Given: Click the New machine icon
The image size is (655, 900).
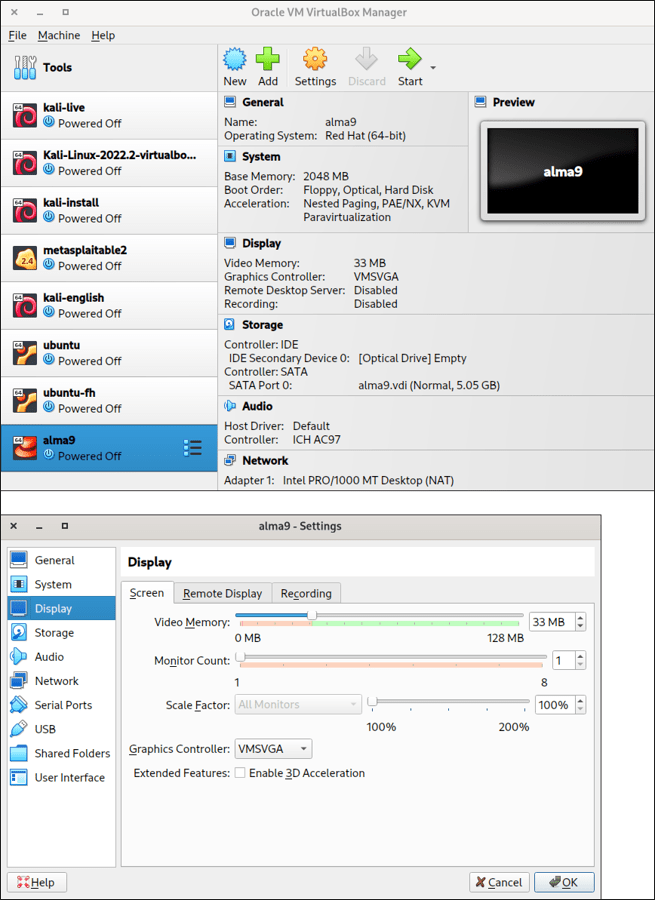Looking at the screenshot, I should pyautogui.click(x=235, y=59).
